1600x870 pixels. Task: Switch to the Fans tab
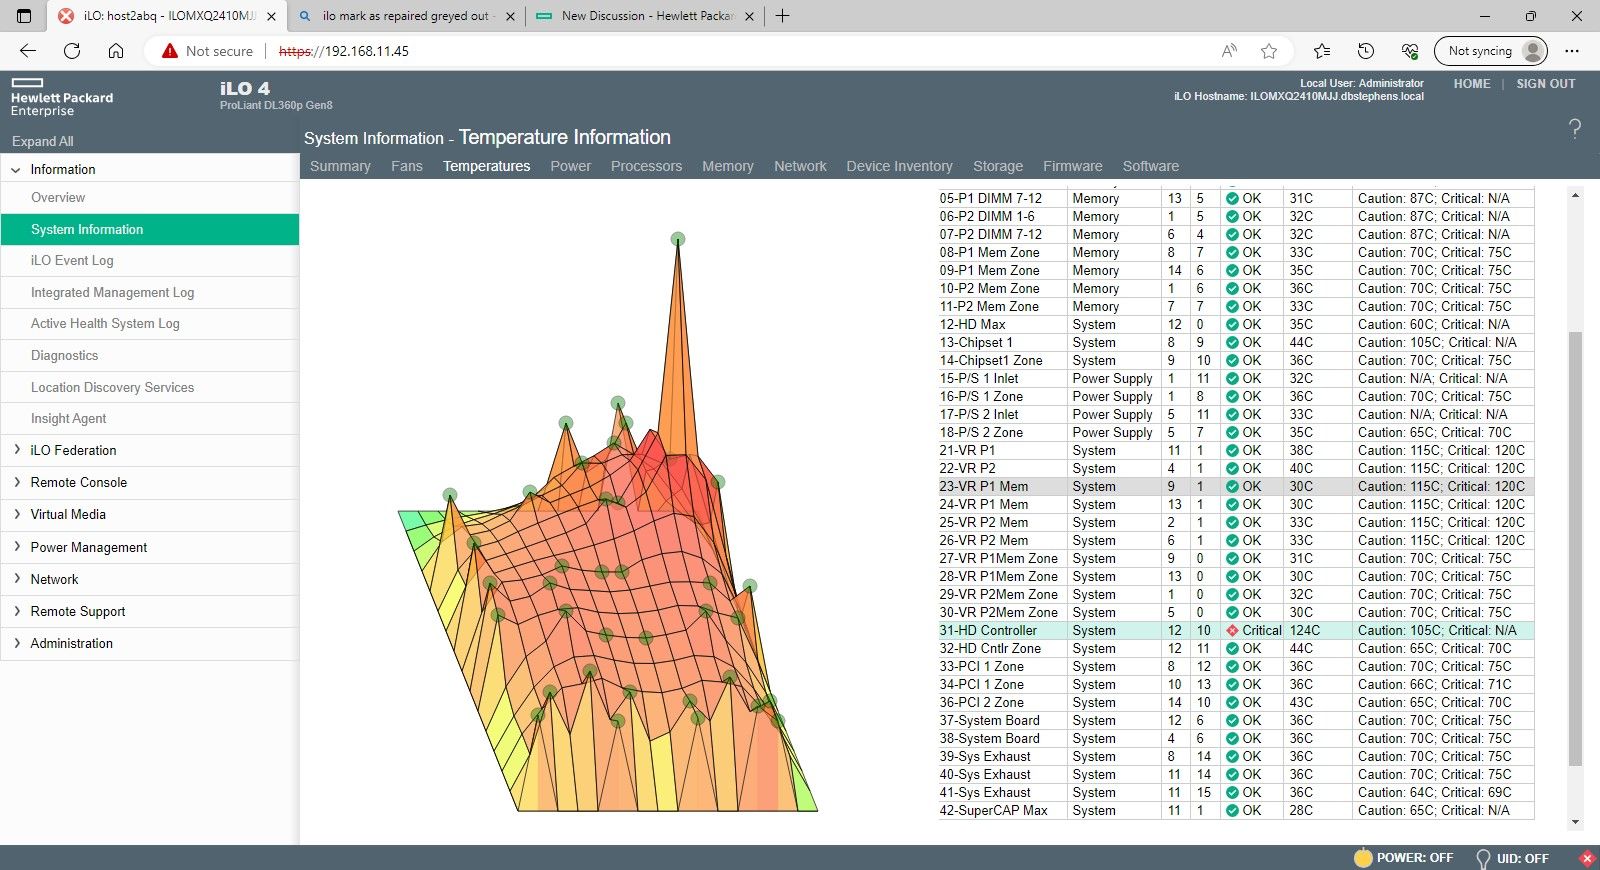(x=406, y=166)
